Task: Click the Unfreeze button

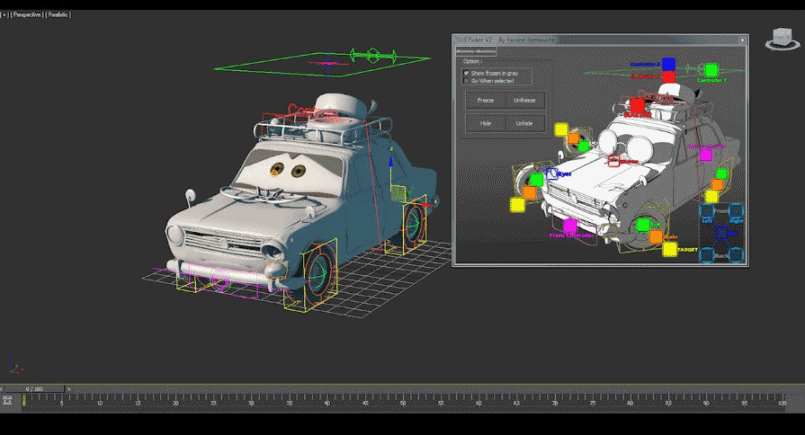Action: [524, 100]
